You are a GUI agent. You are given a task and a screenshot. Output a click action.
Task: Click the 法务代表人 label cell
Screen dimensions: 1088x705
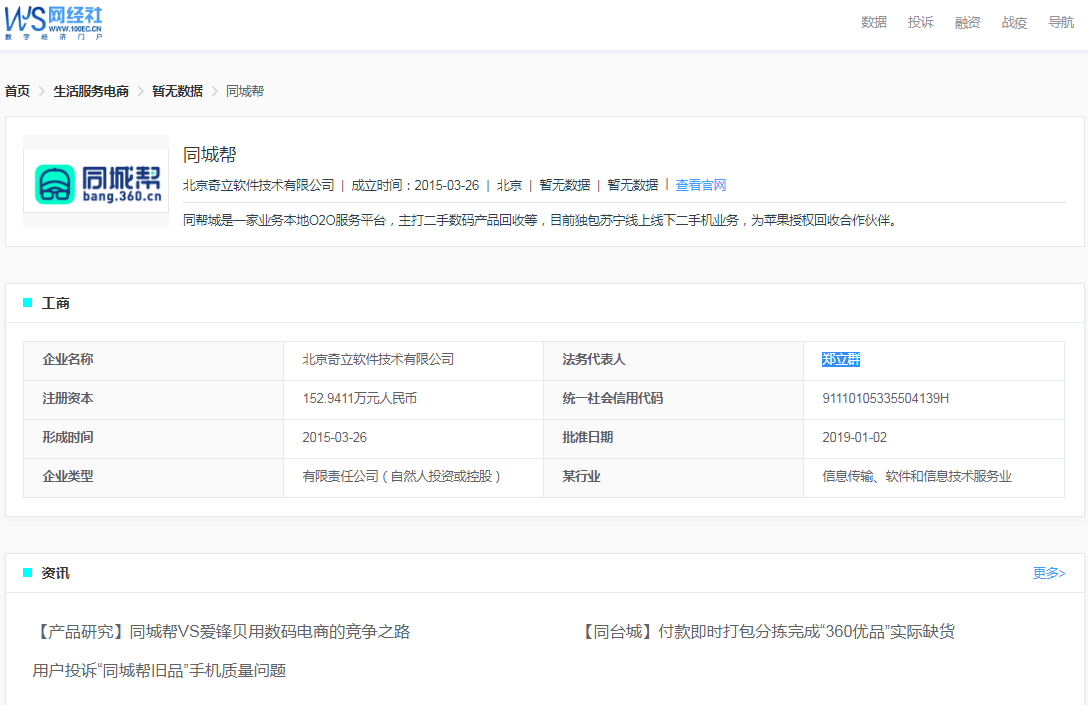(673, 359)
